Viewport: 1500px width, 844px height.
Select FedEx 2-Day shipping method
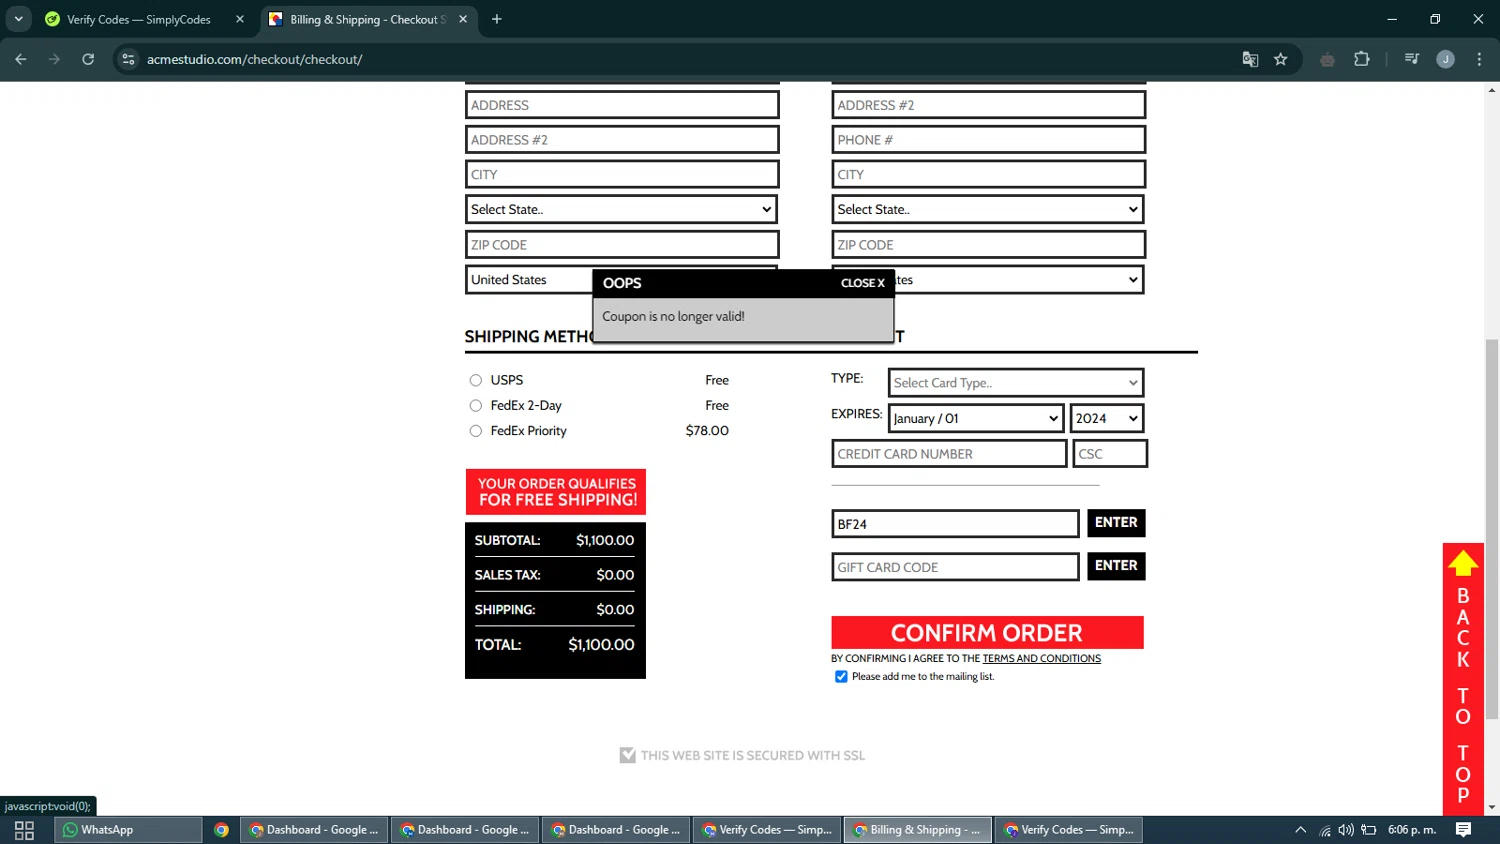click(476, 405)
